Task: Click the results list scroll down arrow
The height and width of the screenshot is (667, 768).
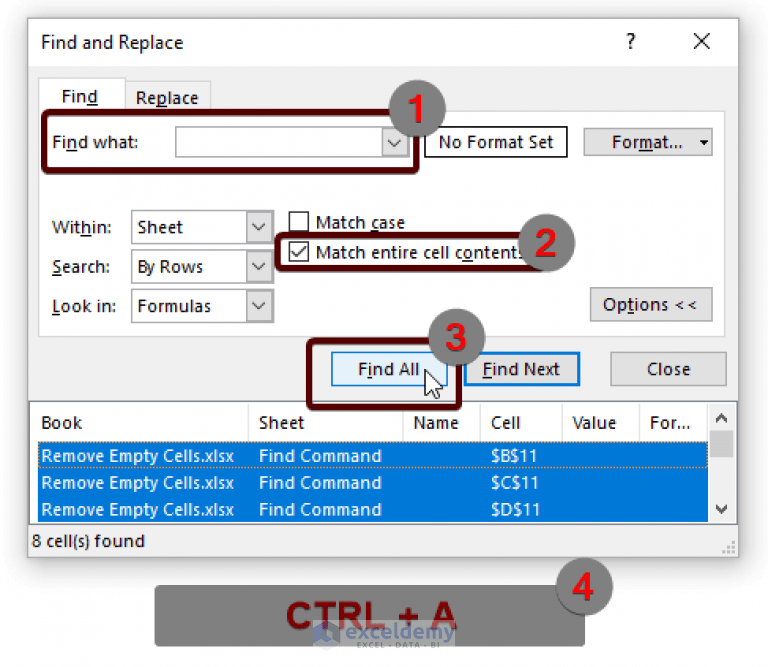Action: [721, 509]
